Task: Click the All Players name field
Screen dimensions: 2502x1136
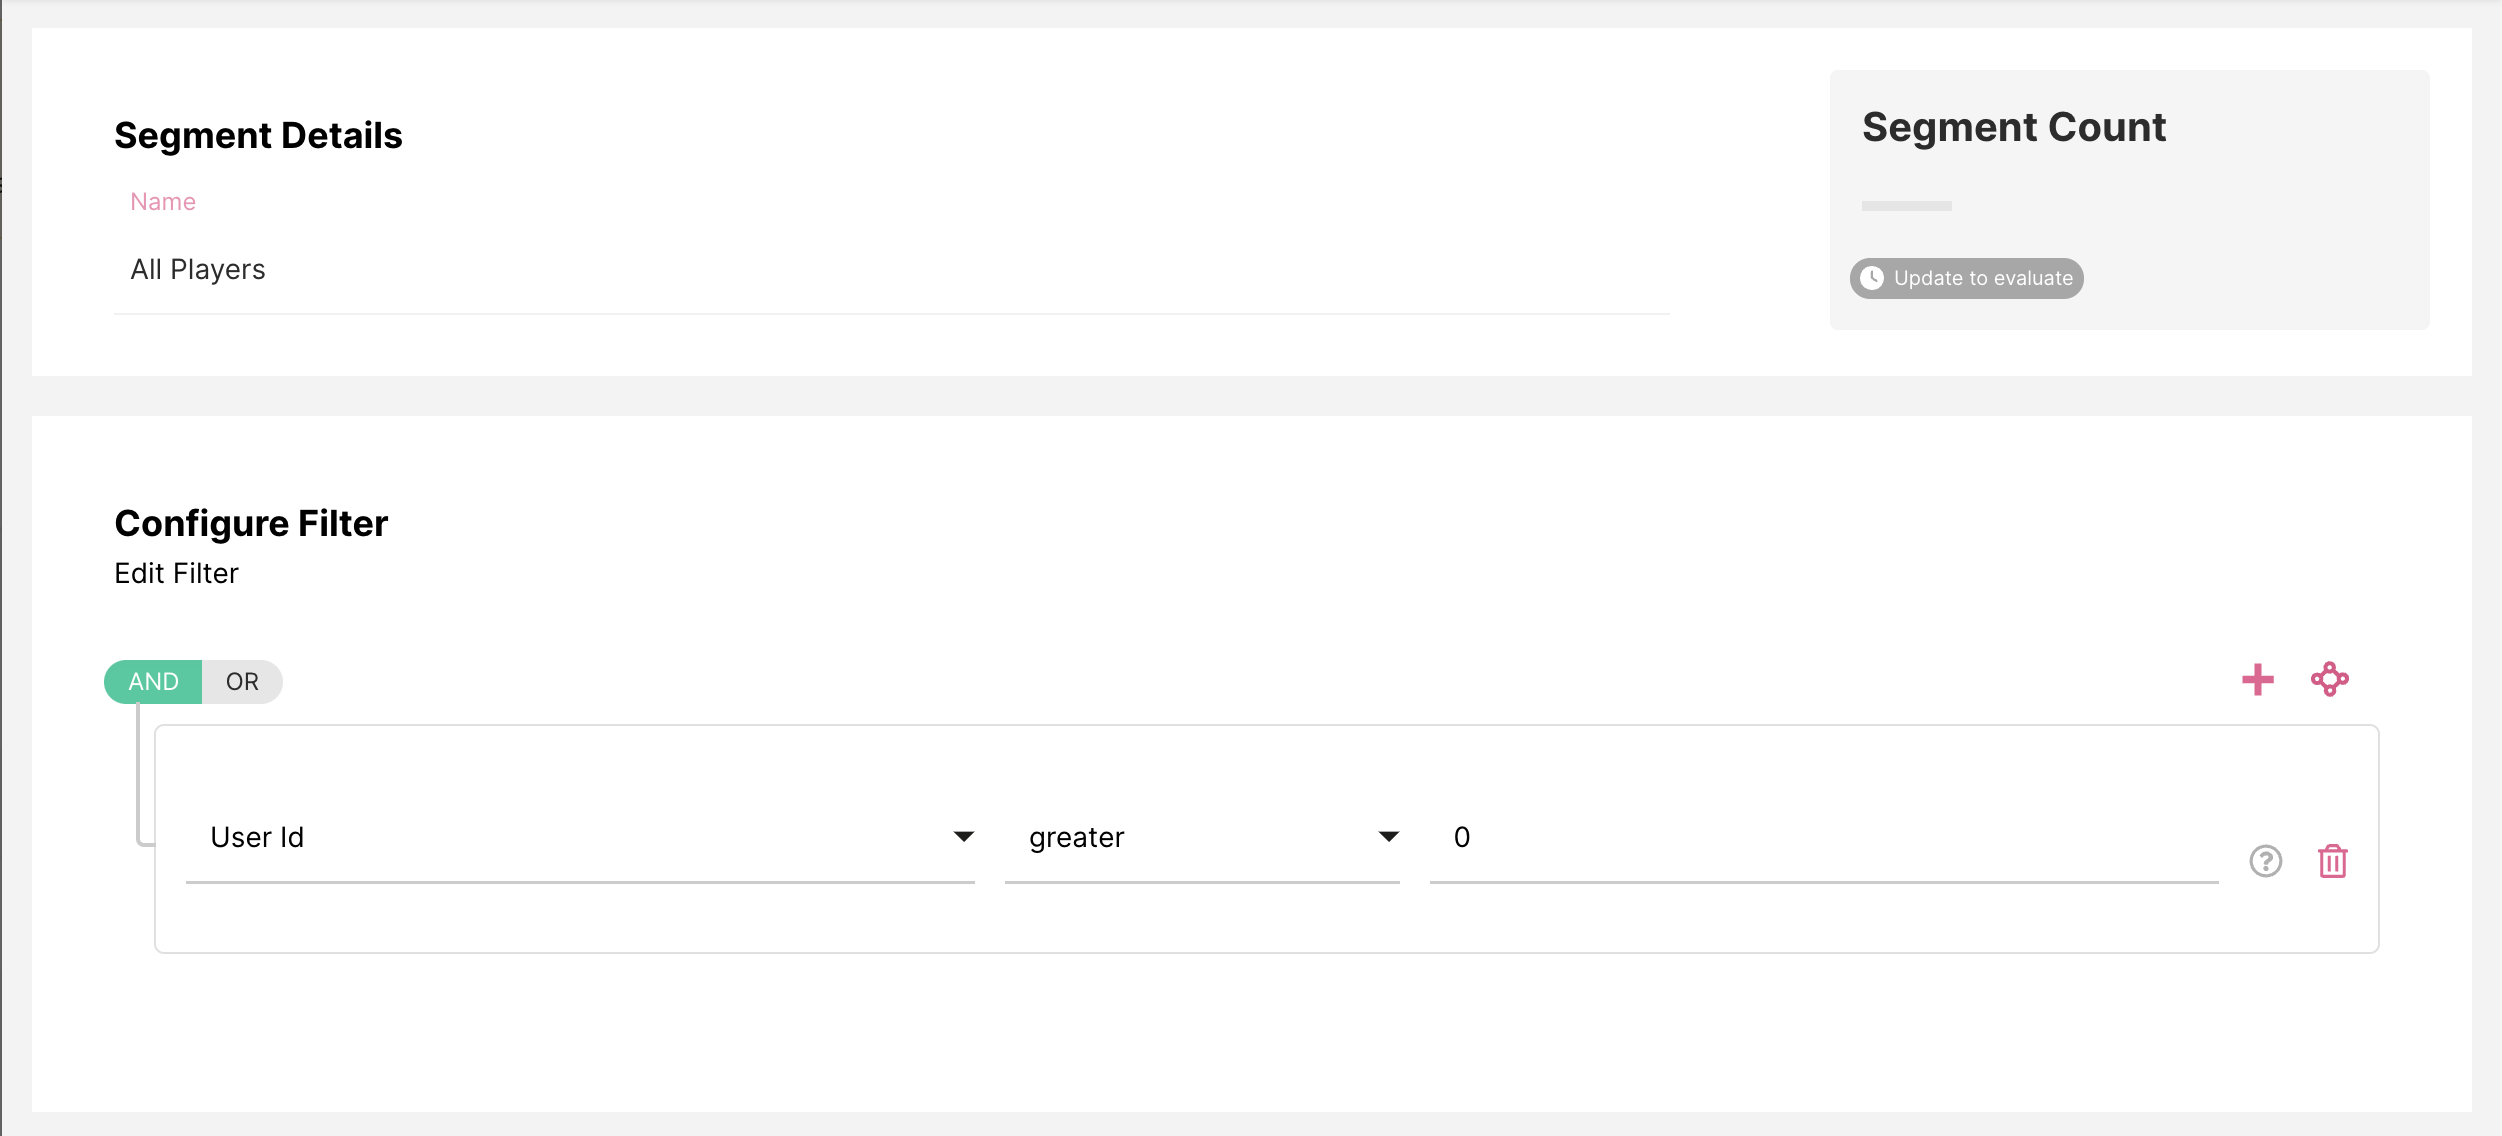Action: tap(890, 270)
